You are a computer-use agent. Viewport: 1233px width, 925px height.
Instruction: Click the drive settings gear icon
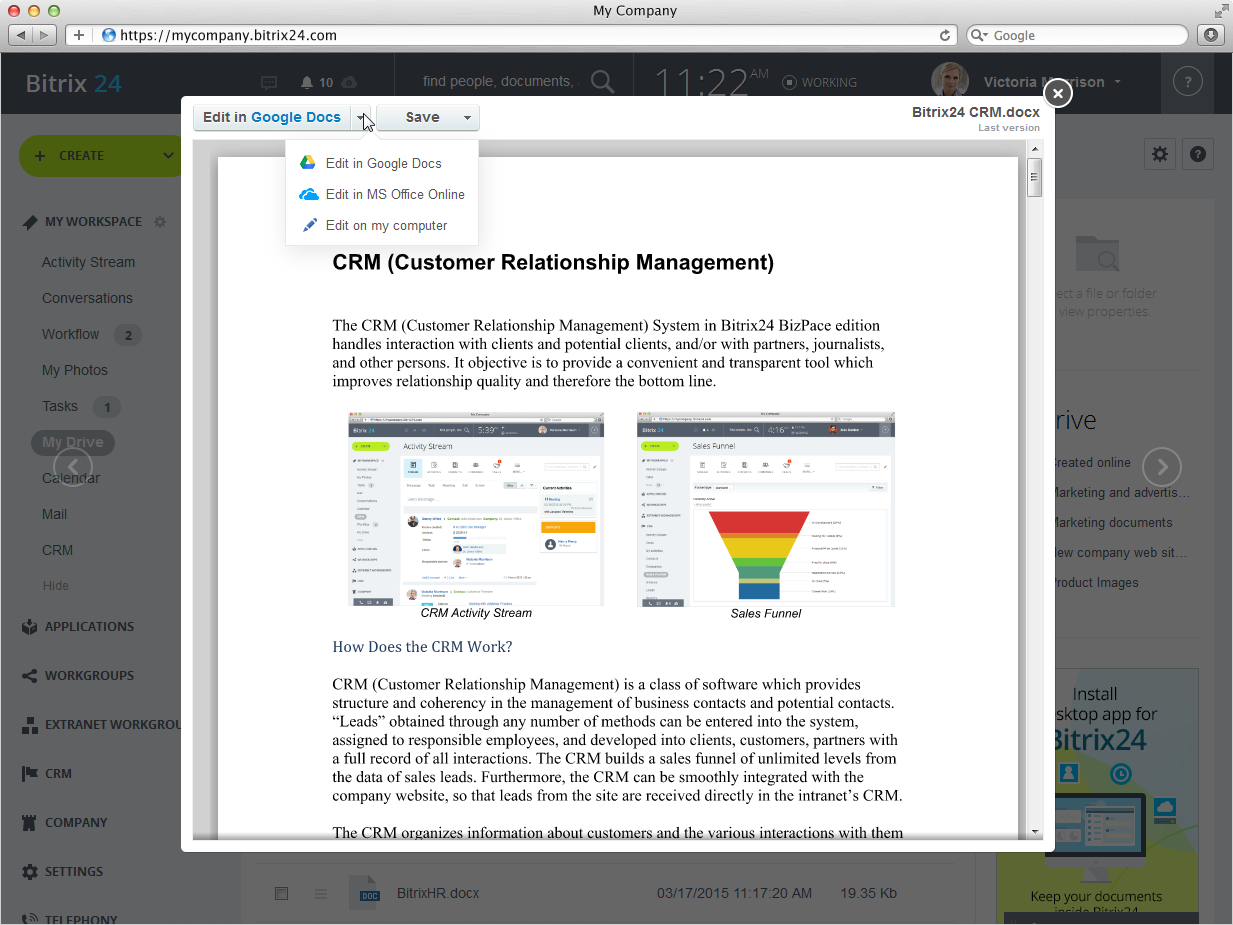[1159, 154]
